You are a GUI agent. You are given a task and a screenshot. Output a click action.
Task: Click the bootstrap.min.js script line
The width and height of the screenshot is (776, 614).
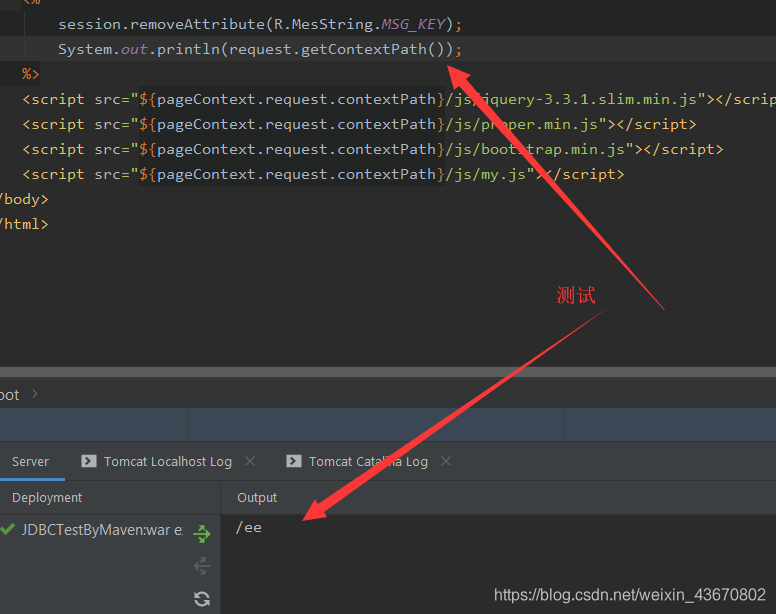coord(373,149)
